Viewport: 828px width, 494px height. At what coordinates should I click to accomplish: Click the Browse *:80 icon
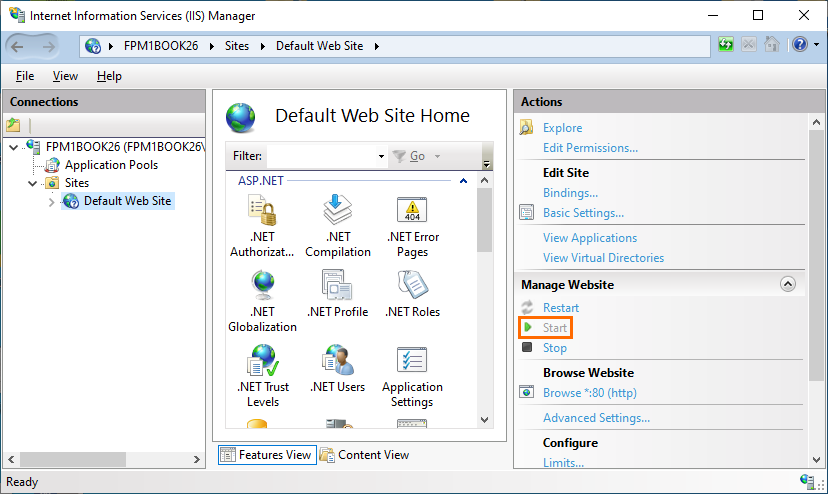pos(526,392)
